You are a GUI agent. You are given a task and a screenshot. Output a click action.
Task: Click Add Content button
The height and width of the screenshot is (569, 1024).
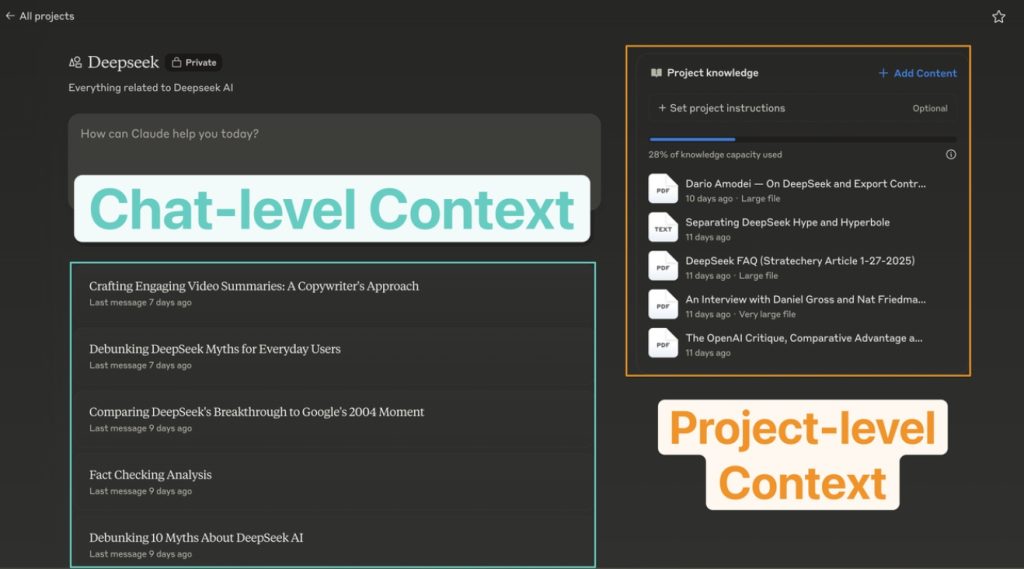point(917,73)
